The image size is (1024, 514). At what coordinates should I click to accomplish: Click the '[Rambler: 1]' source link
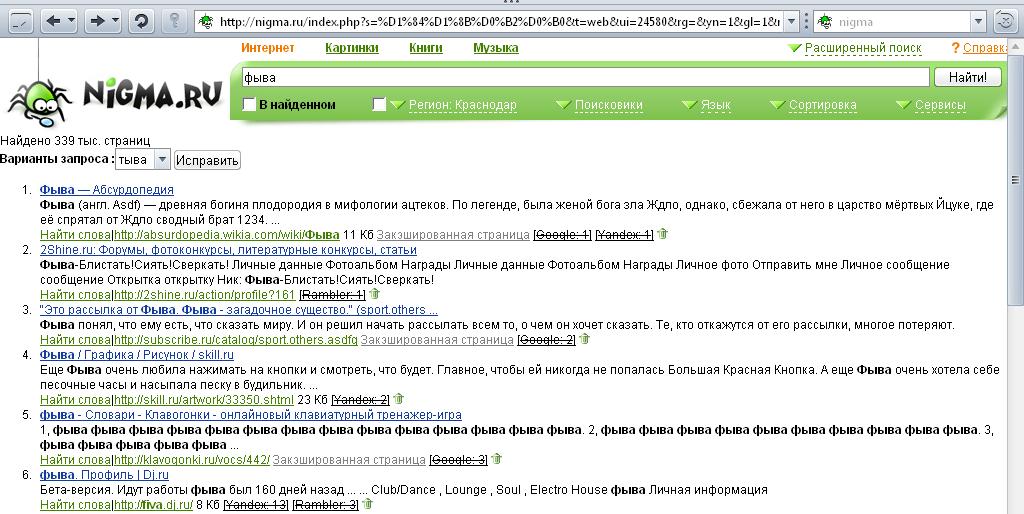tap(332, 295)
